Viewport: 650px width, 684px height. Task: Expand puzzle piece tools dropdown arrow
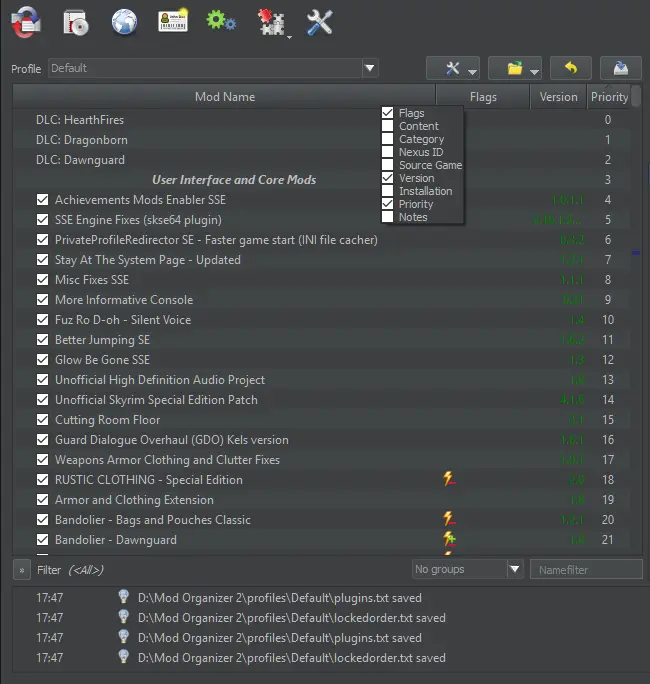pos(289,38)
